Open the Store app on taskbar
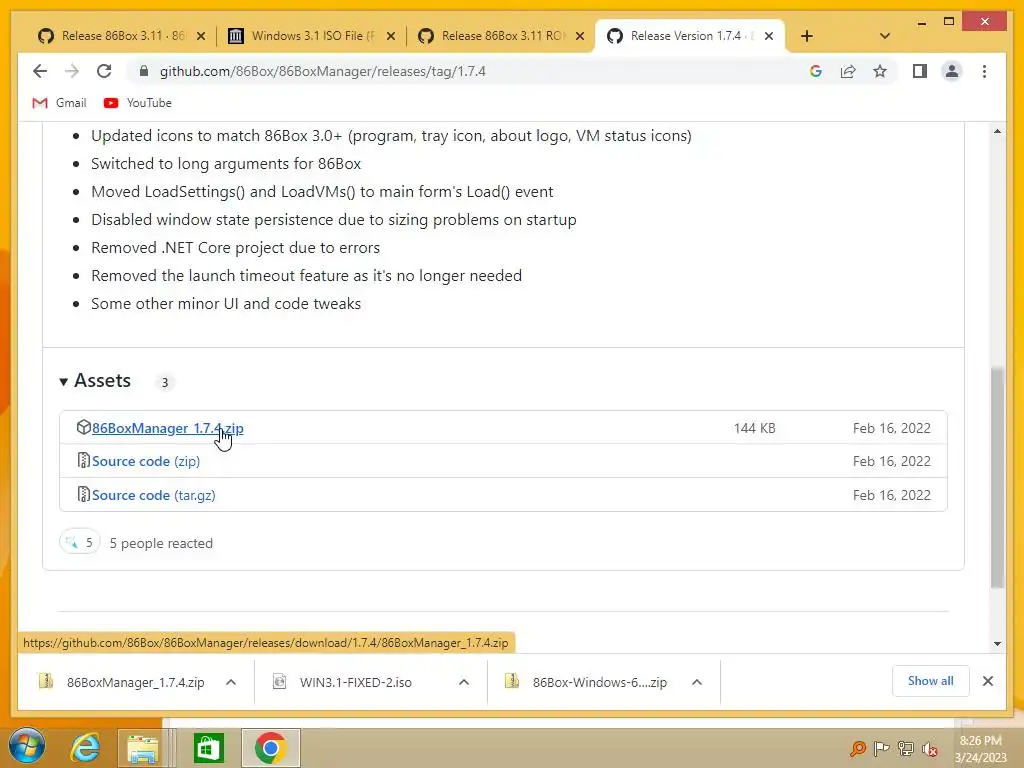The width and height of the screenshot is (1024, 768). tap(208, 748)
